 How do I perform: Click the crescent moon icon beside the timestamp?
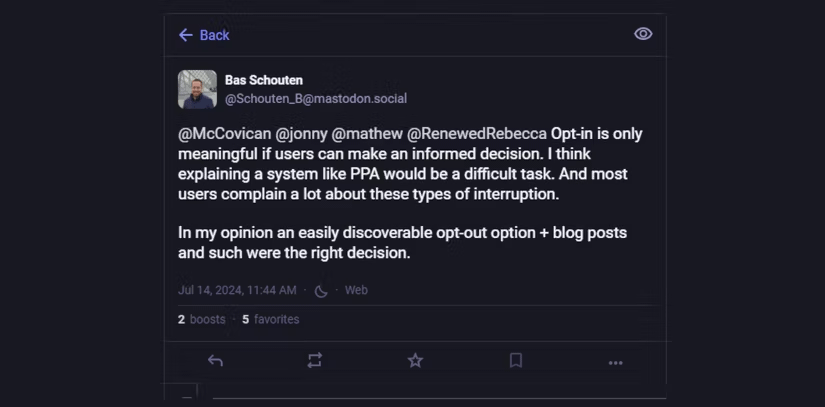tap(321, 291)
